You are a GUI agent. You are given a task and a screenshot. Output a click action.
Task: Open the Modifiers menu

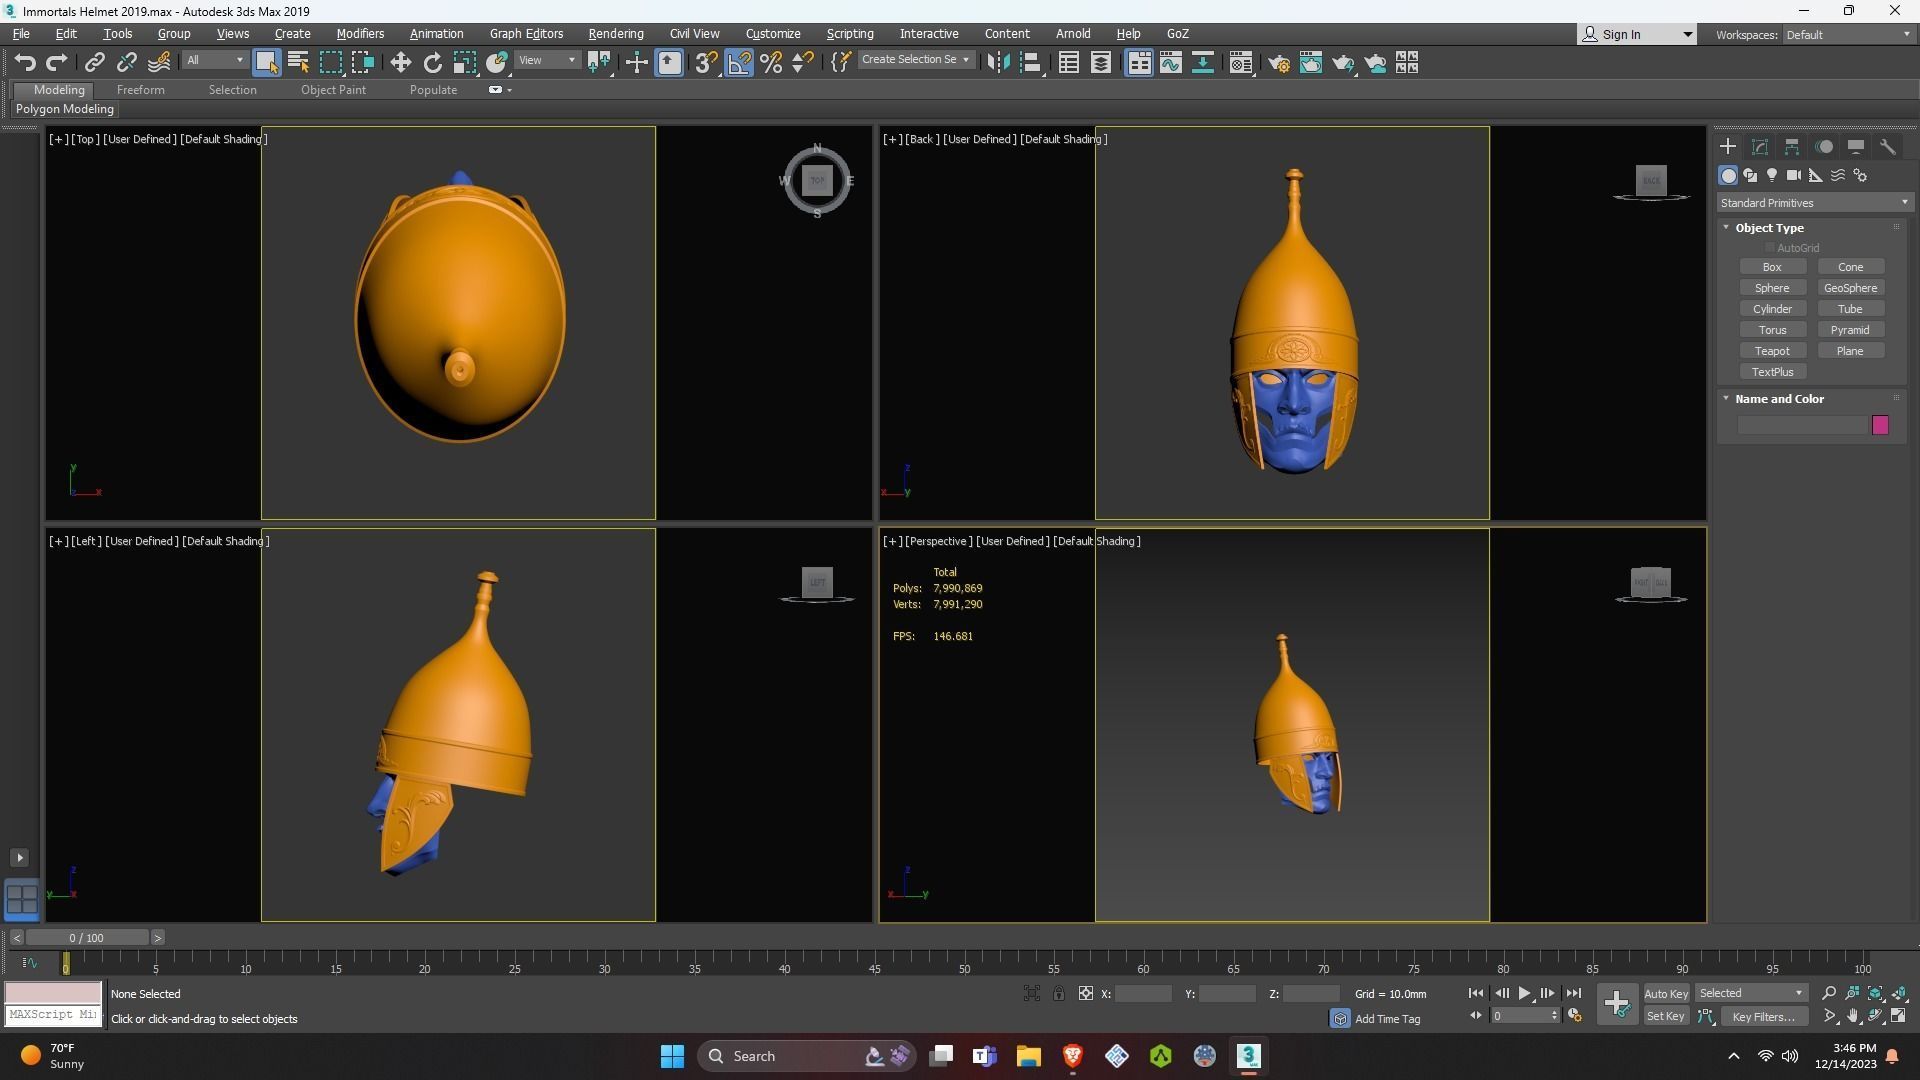360,34
